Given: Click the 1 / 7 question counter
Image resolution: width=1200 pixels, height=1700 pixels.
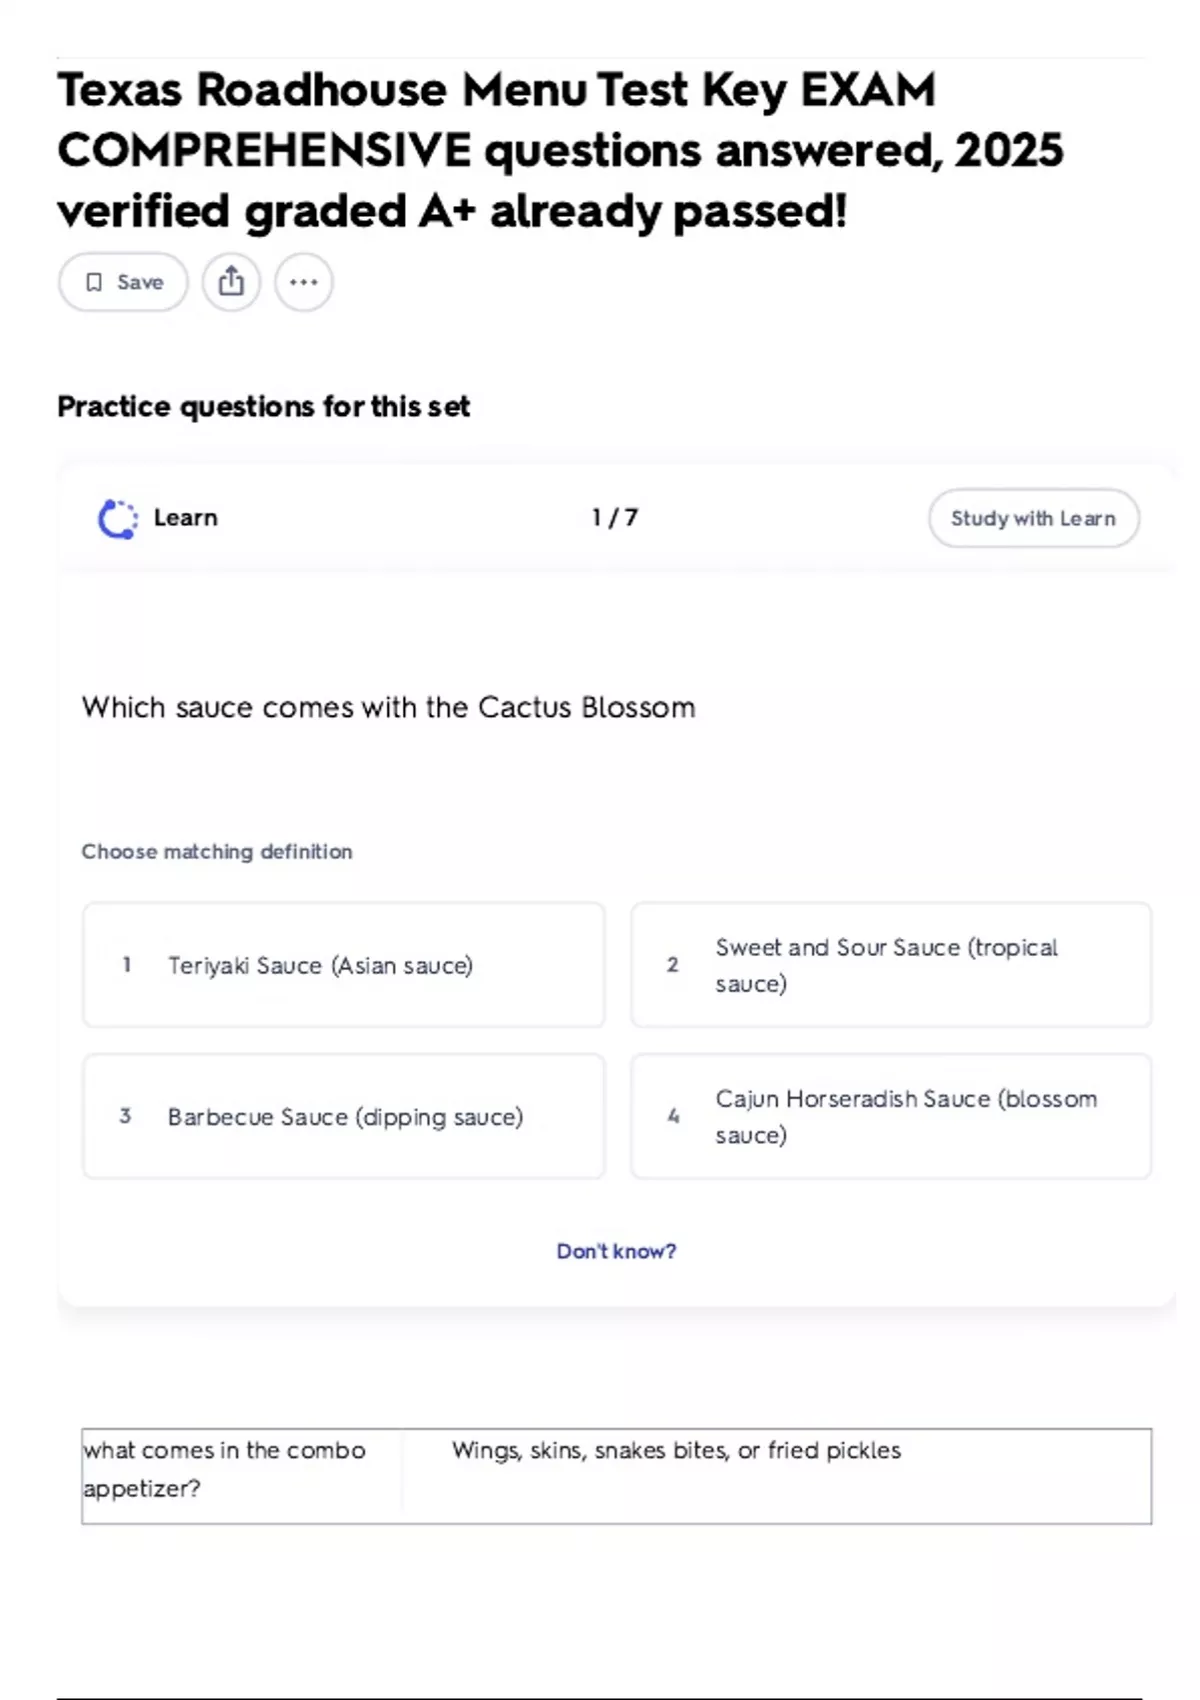Looking at the screenshot, I should point(615,518).
